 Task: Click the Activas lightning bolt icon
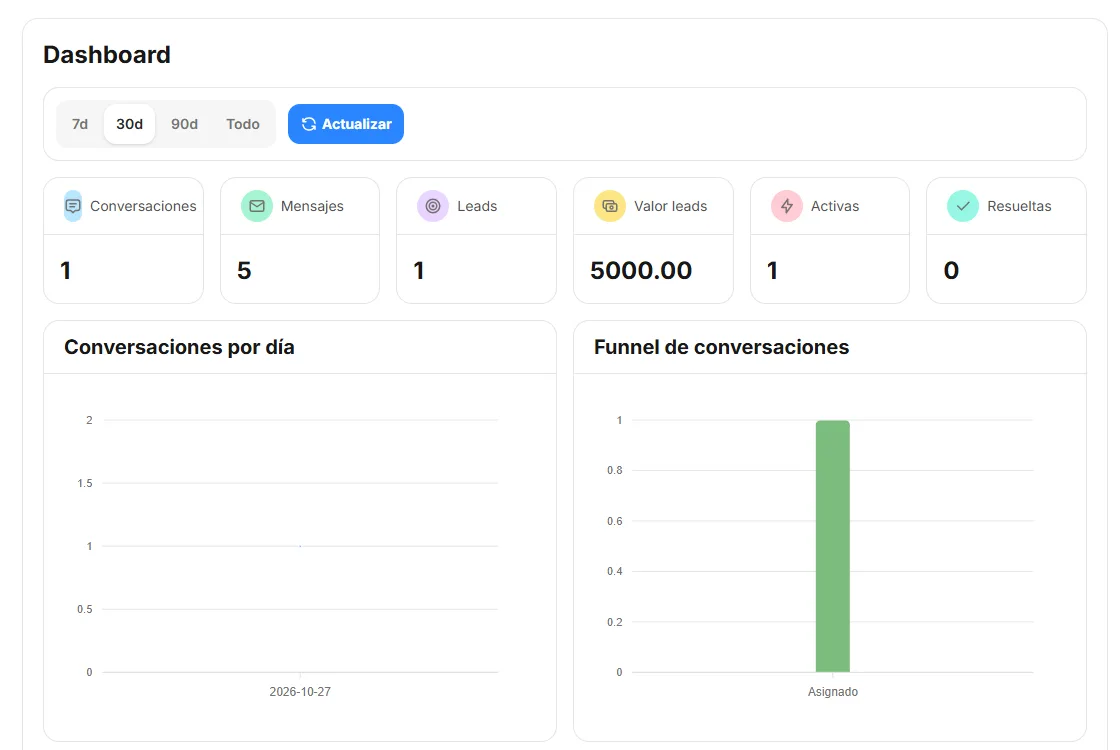coord(786,206)
